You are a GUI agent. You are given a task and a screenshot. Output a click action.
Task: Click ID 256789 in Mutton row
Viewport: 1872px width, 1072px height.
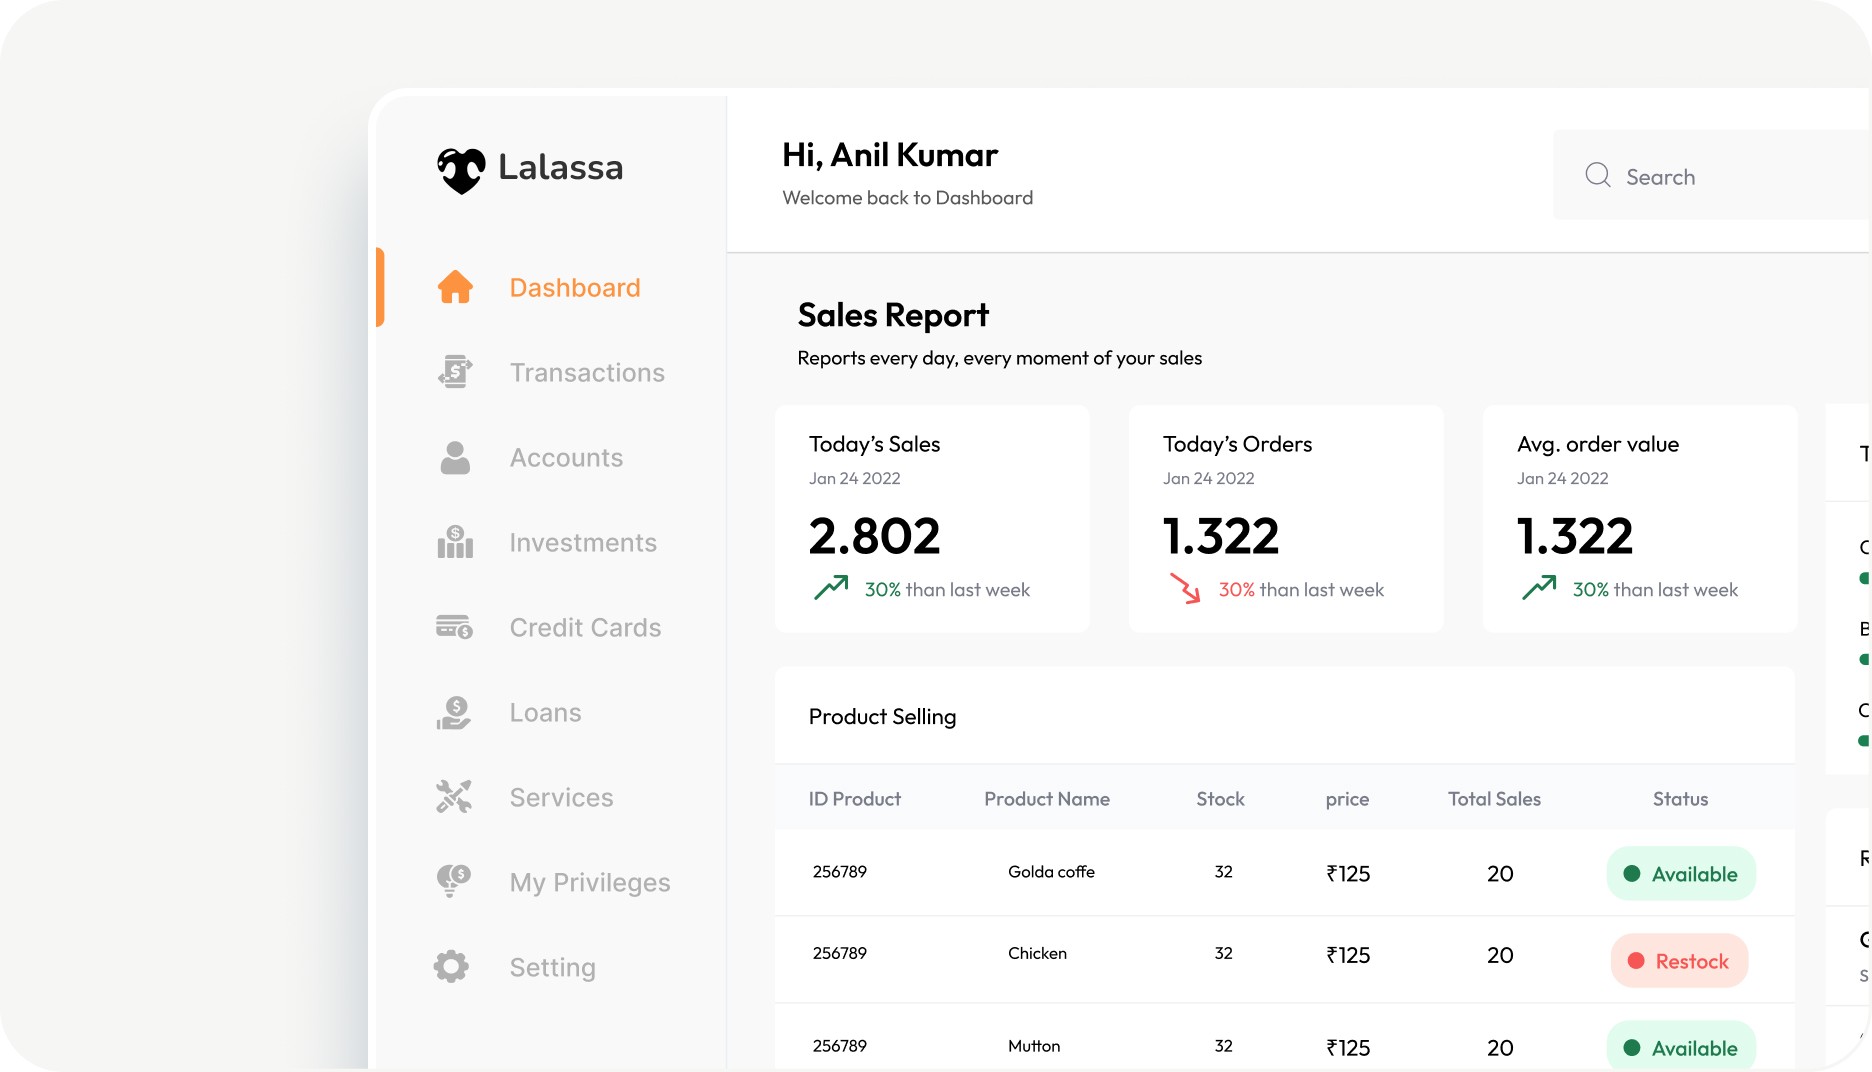click(x=840, y=1046)
